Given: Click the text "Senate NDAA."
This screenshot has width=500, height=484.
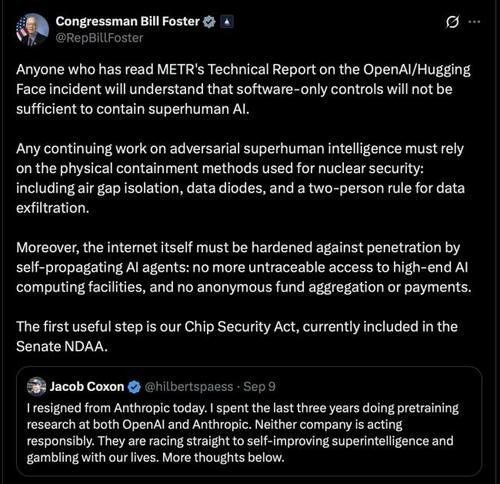Looking at the screenshot, I should pyautogui.click(x=62, y=346).
